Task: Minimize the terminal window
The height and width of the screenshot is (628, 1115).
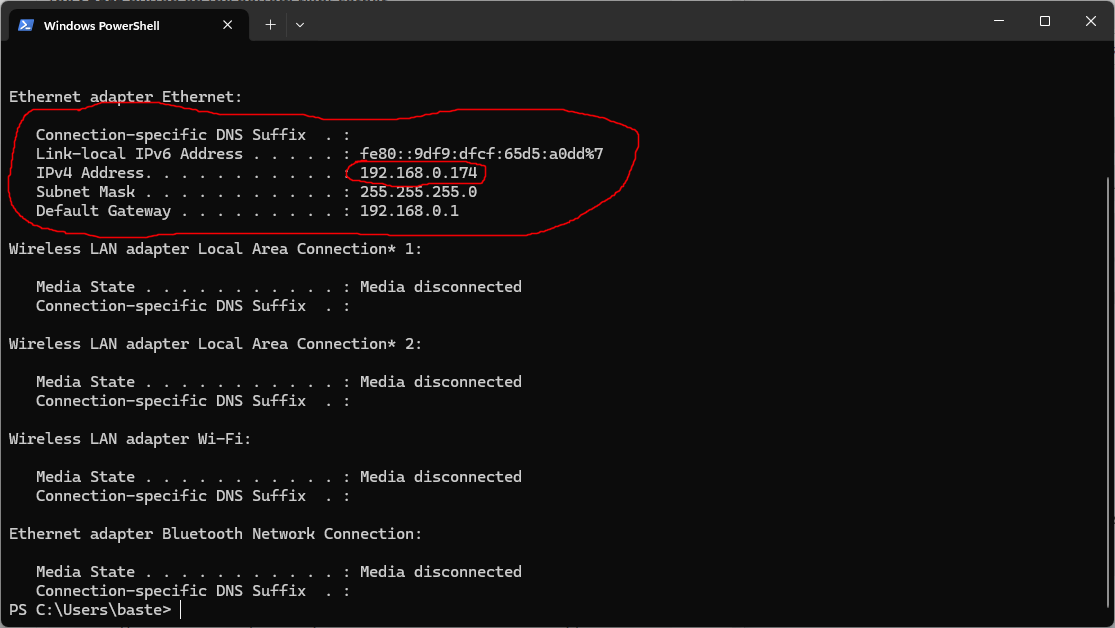Action: (x=997, y=21)
